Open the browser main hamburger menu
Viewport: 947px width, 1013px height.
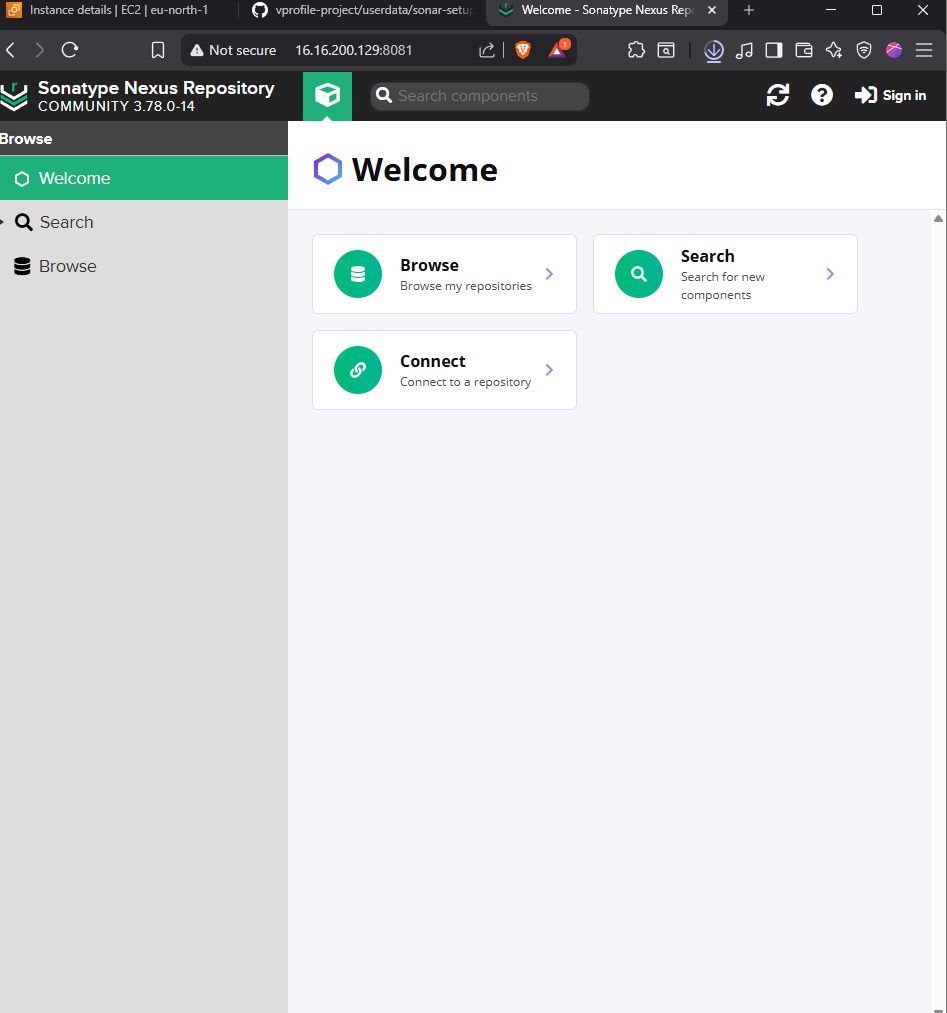click(924, 50)
